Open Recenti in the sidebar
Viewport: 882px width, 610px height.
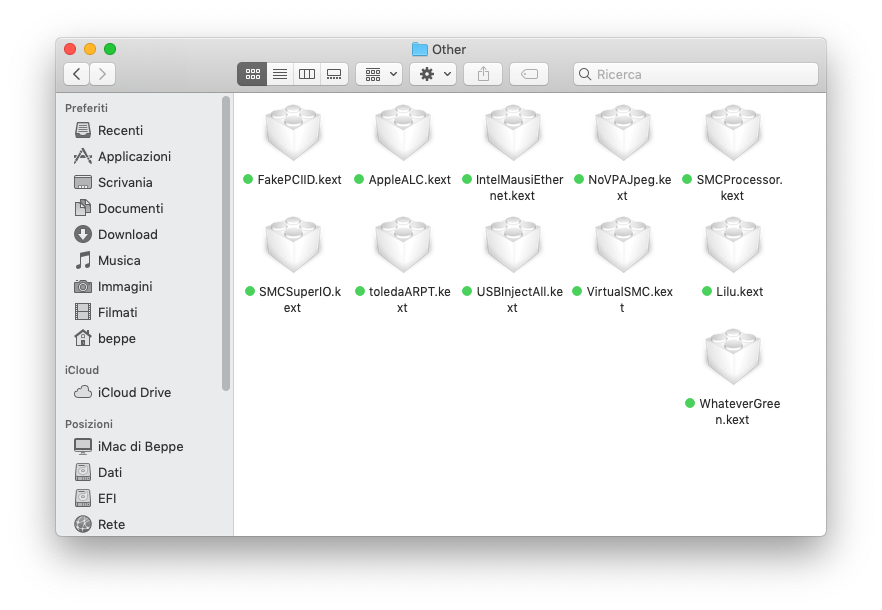tap(120, 131)
